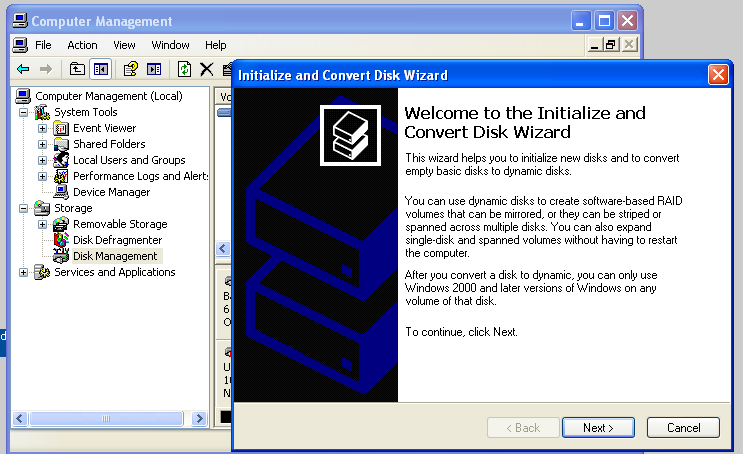Select the Storage node

(73, 208)
